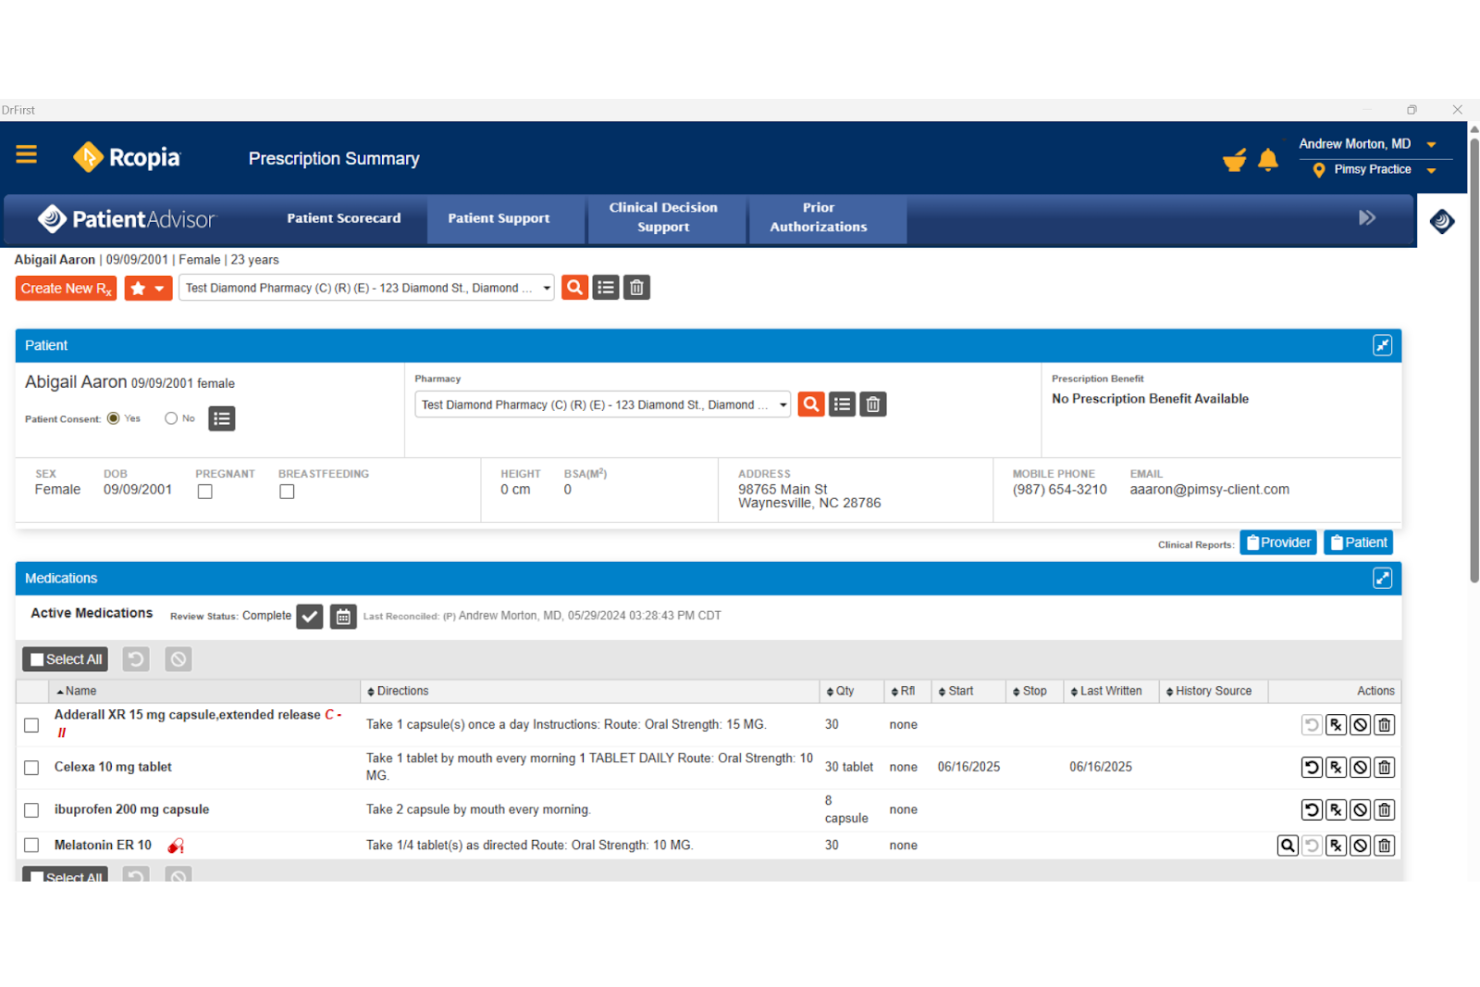
Task: Delete the ibuprofen 200 mg capsule row
Action: point(1384,810)
